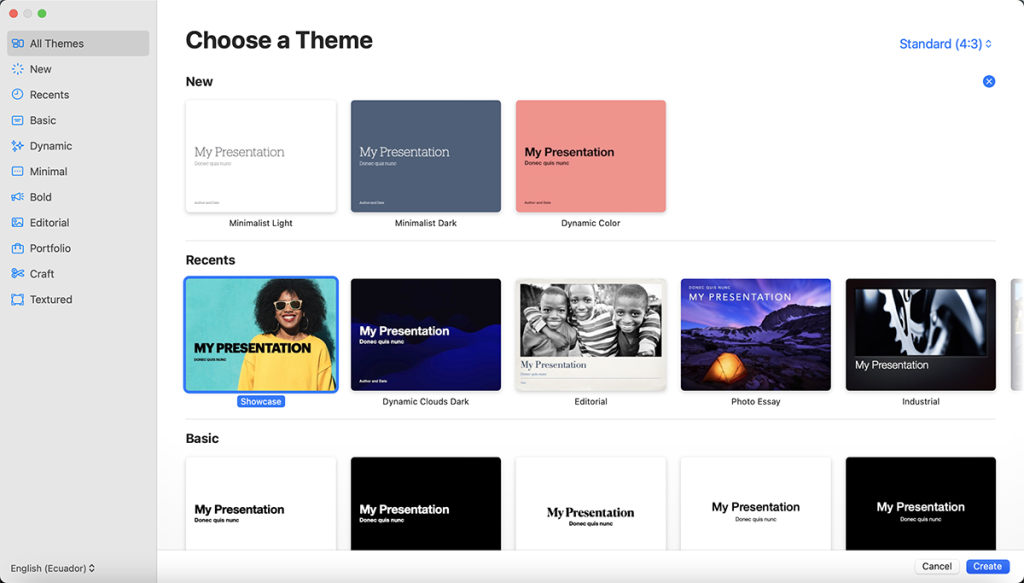Open the English (Ecuador) language dropdown
This screenshot has width=1024, height=583.
(x=53, y=568)
